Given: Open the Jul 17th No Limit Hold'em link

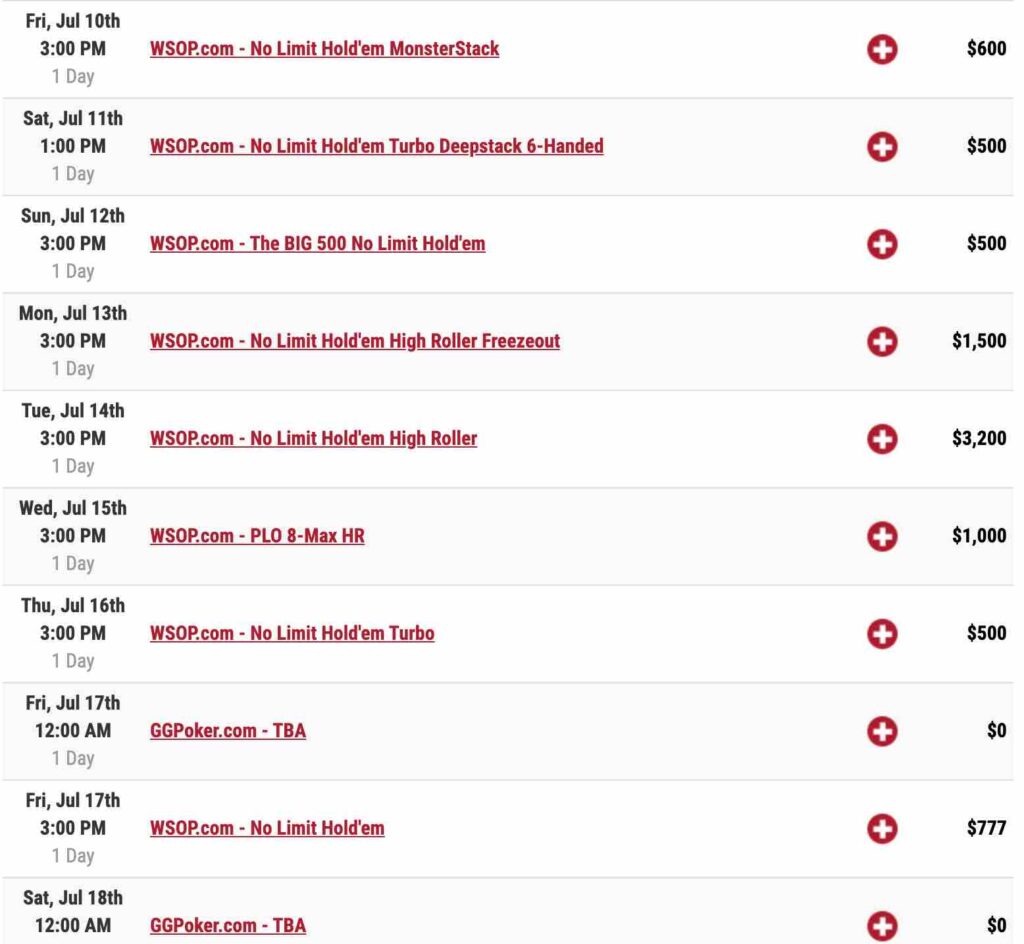Looking at the screenshot, I should [x=267, y=828].
